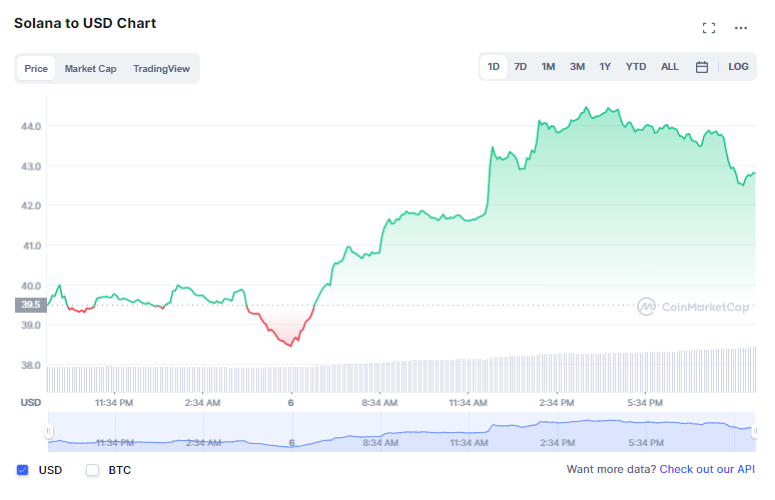Select the 1D time range
775x500 pixels.
point(493,67)
